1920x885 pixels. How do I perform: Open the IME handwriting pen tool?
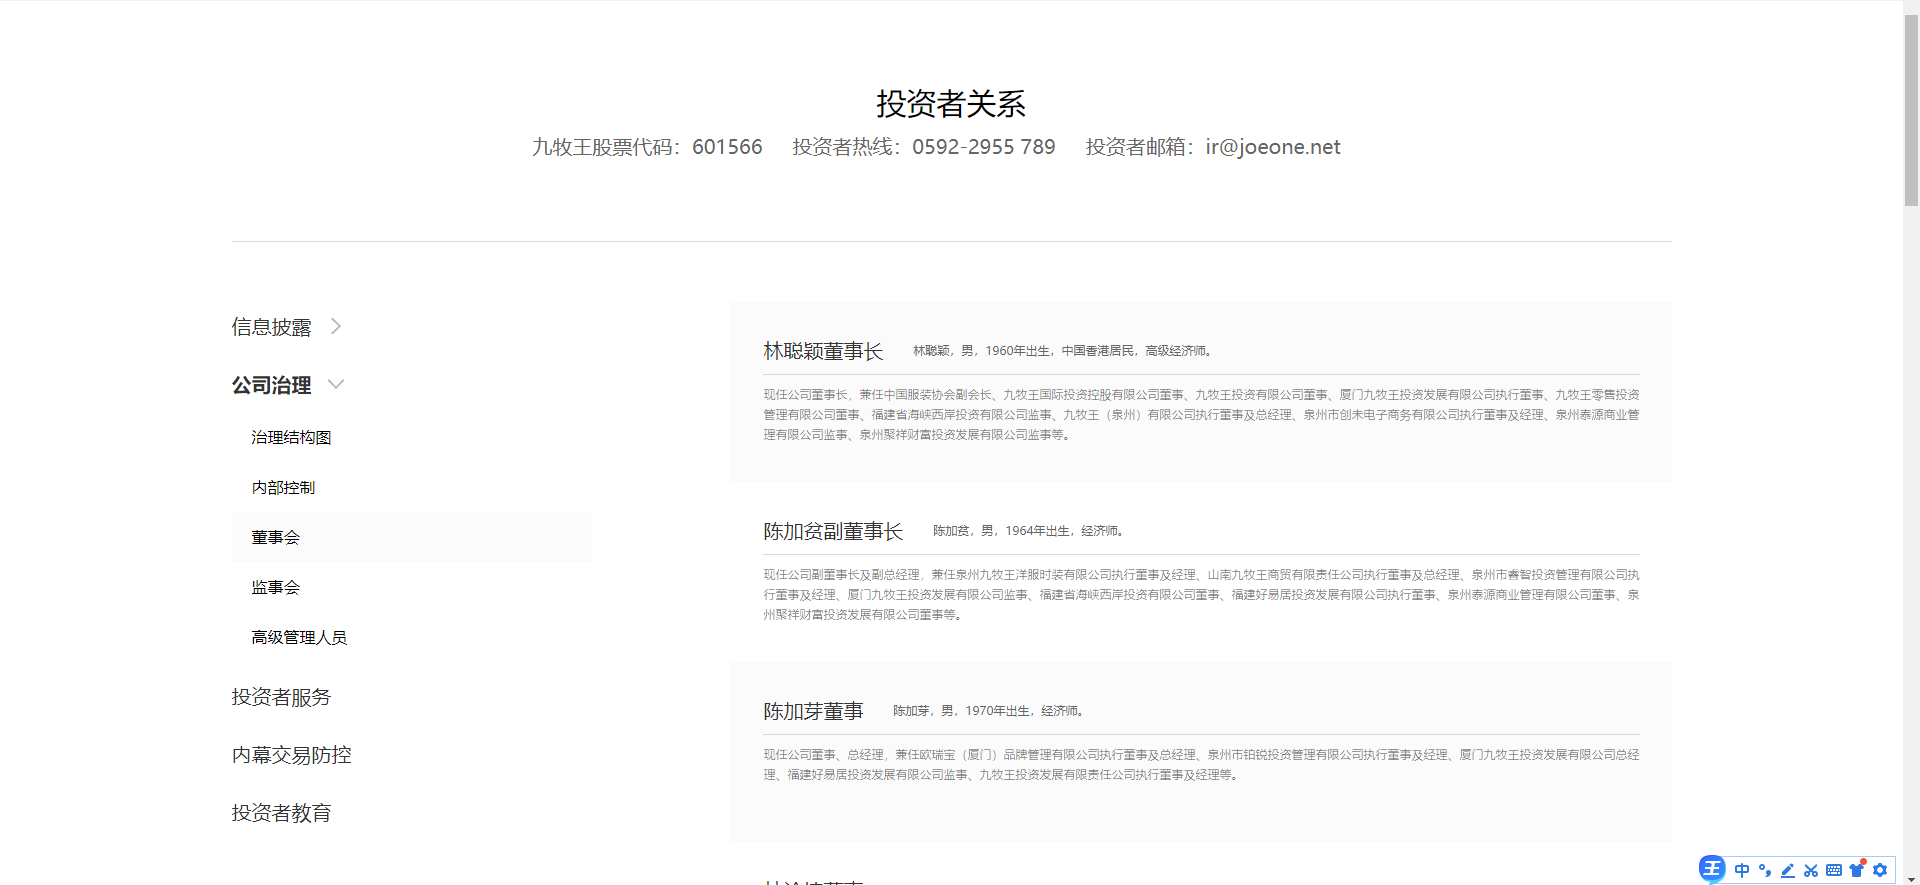tap(1788, 870)
